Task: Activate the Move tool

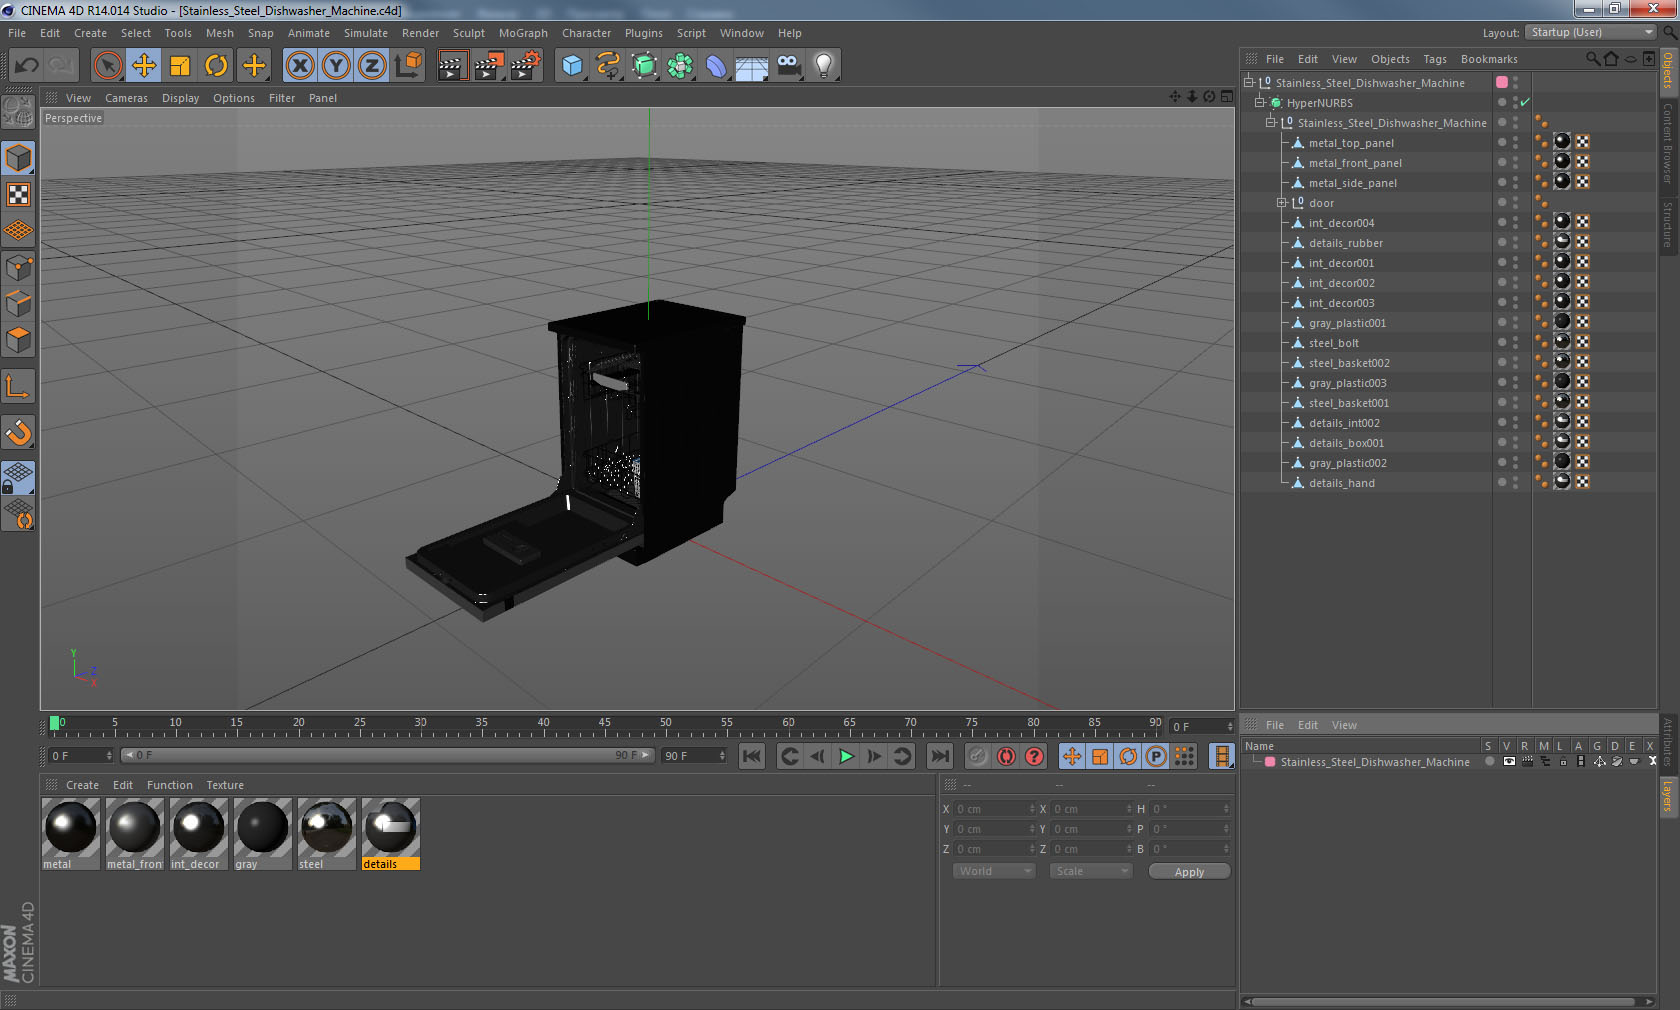Action: [144, 66]
